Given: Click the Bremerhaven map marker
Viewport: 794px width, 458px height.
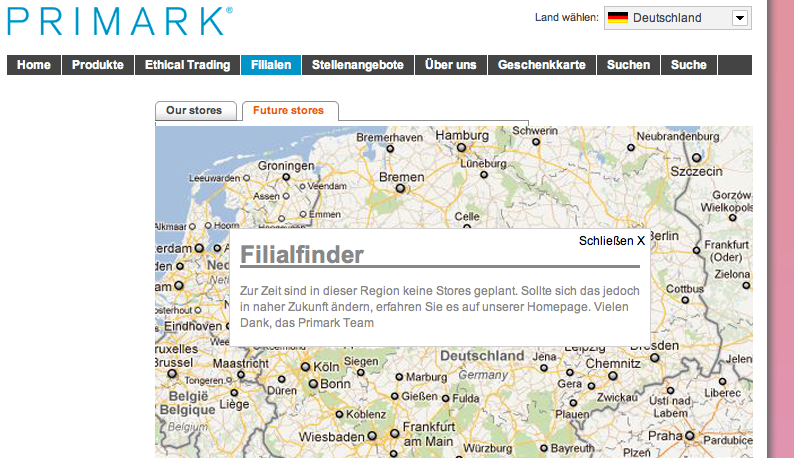Looking at the screenshot, I should coord(390,148).
